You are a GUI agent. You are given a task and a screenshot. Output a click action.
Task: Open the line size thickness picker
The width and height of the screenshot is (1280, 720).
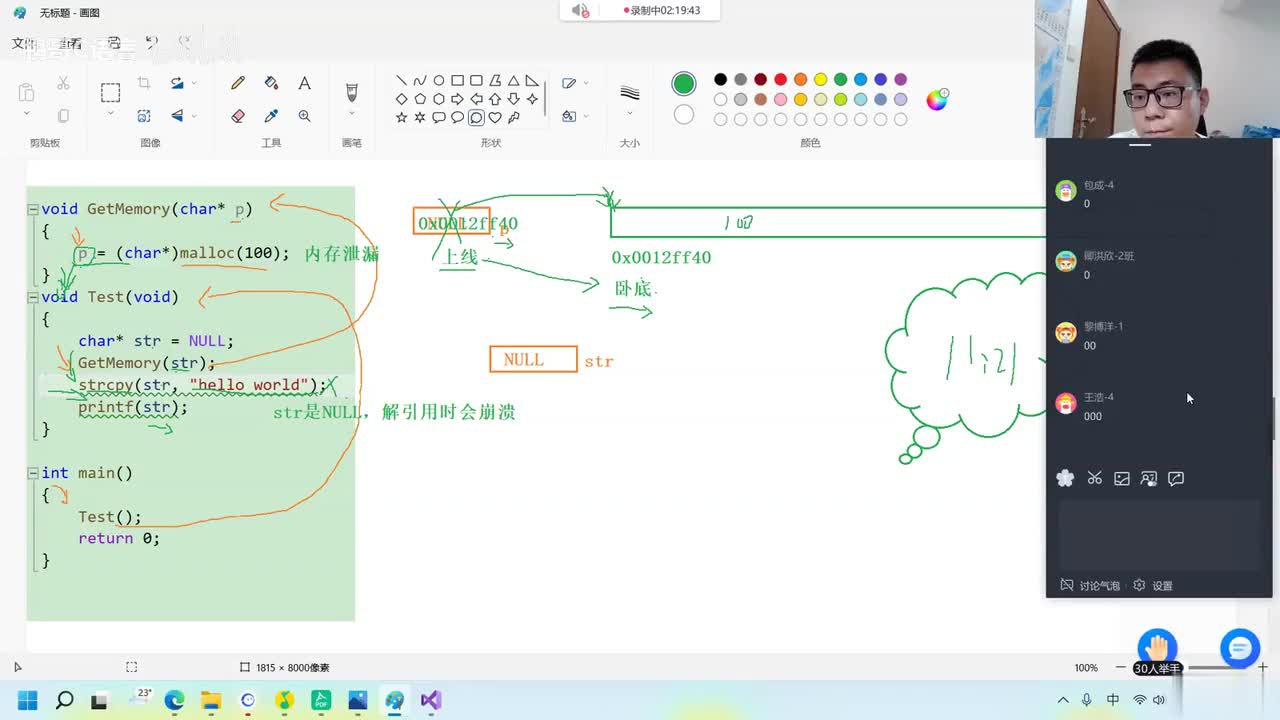point(629,93)
